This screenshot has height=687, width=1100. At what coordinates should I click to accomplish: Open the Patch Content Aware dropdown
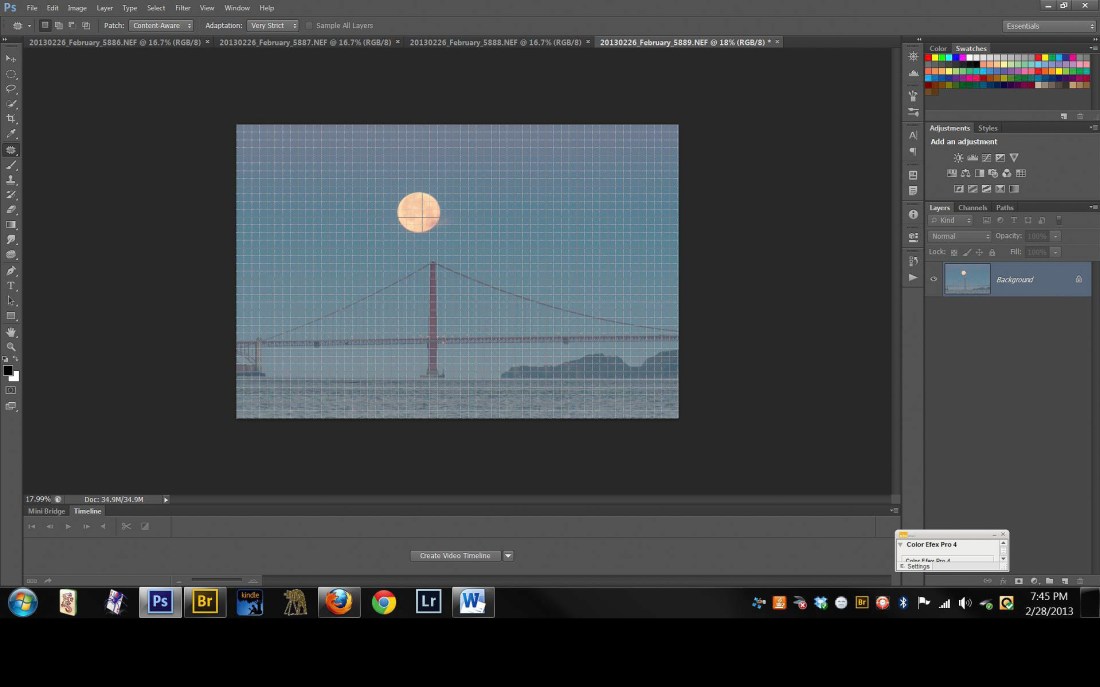pyautogui.click(x=161, y=25)
